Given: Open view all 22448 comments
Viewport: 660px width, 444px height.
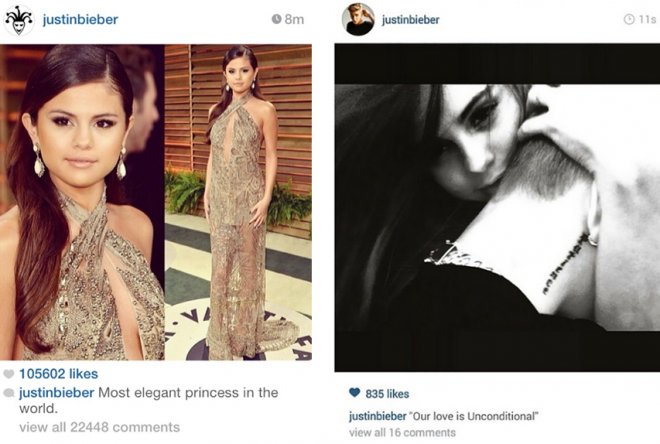Looking at the screenshot, I should [x=99, y=427].
